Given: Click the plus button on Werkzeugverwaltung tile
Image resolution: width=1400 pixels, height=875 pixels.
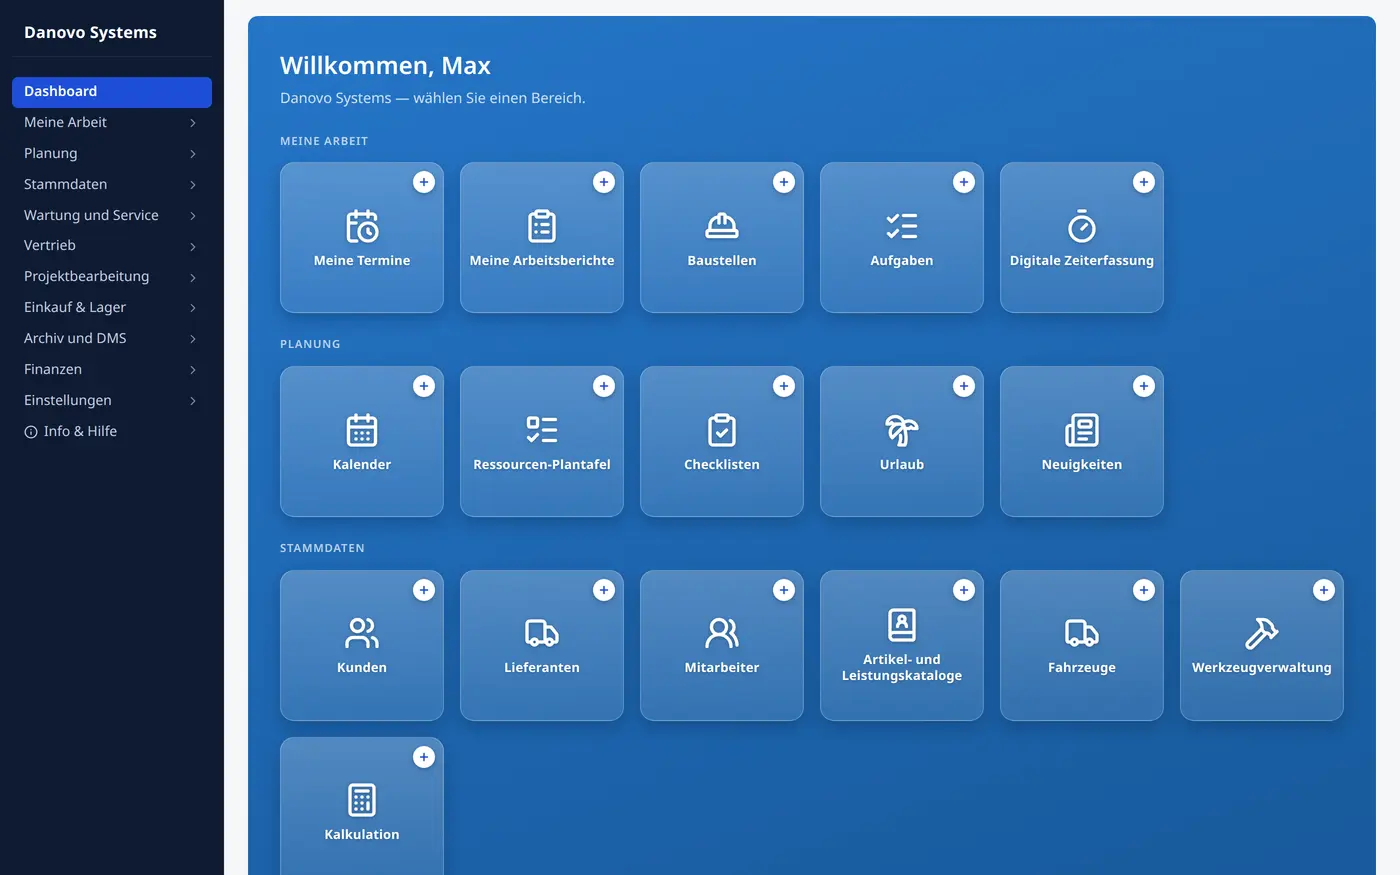Looking at the screenshot, I should (1324, 590).
